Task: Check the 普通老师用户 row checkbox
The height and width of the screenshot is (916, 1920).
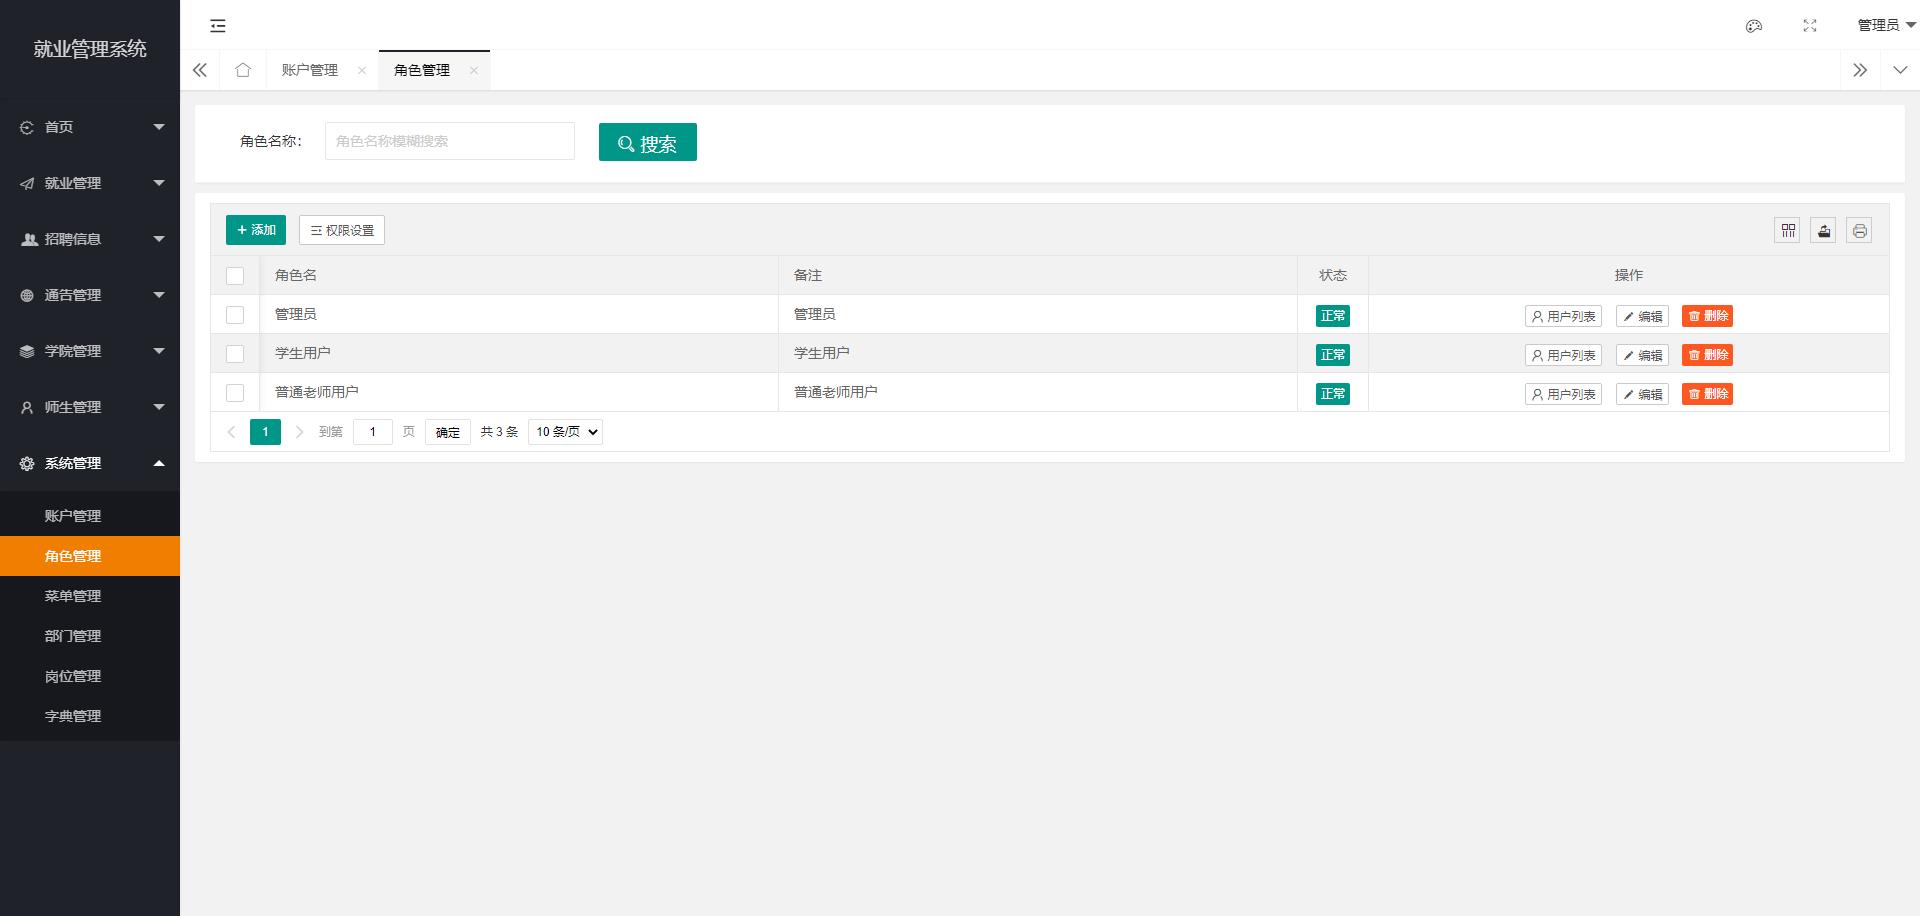Action: click(x=235, y=393)
